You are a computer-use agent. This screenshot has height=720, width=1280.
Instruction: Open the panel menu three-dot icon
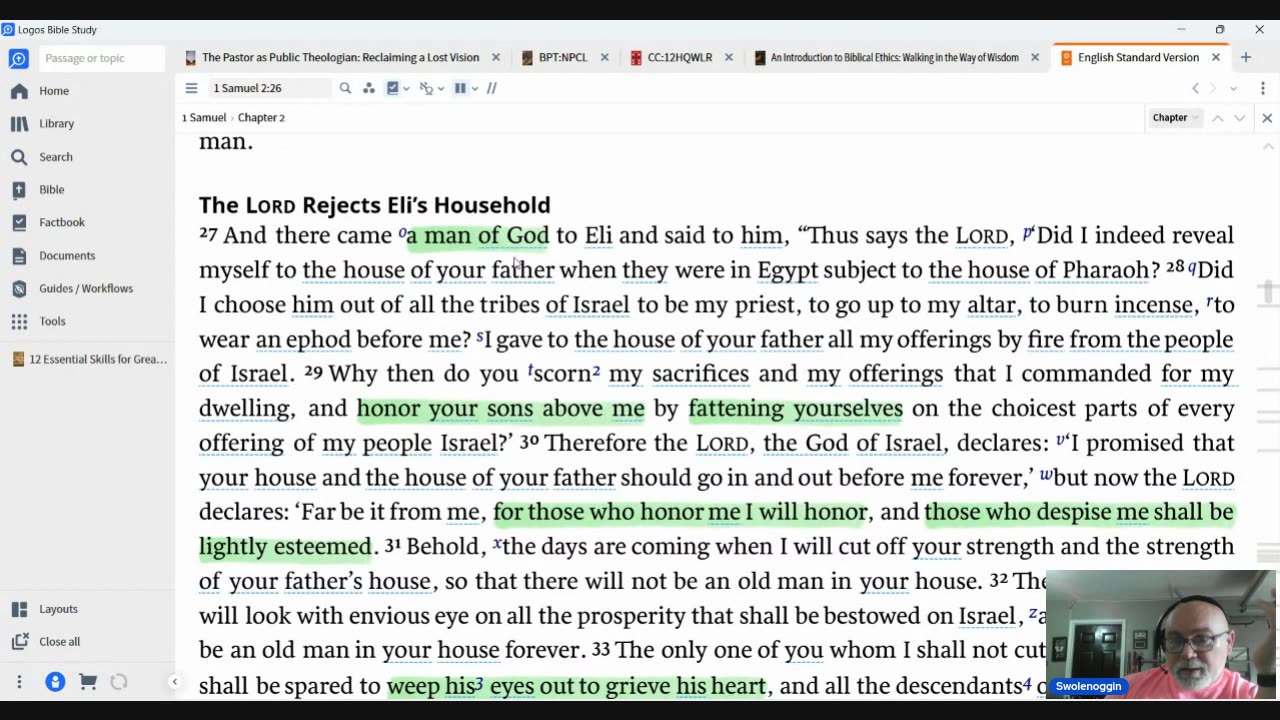click(1263, 88)
